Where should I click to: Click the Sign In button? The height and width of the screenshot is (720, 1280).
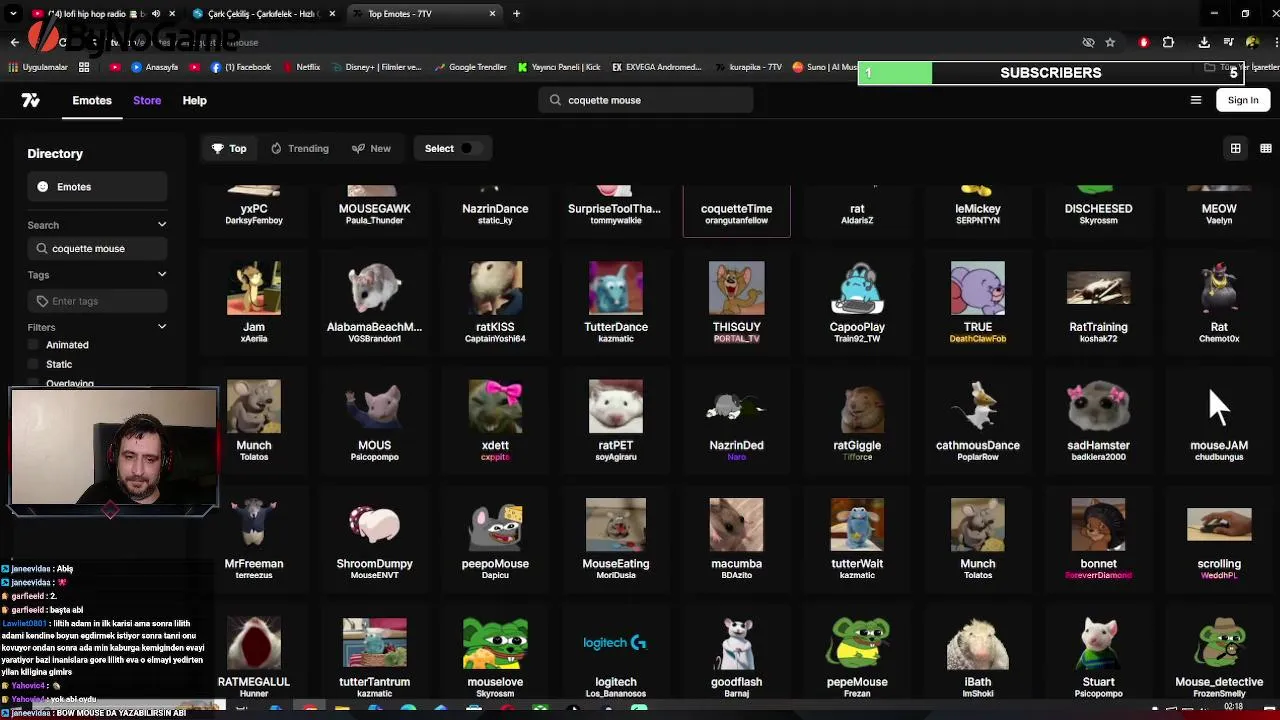click(1243, 100)
